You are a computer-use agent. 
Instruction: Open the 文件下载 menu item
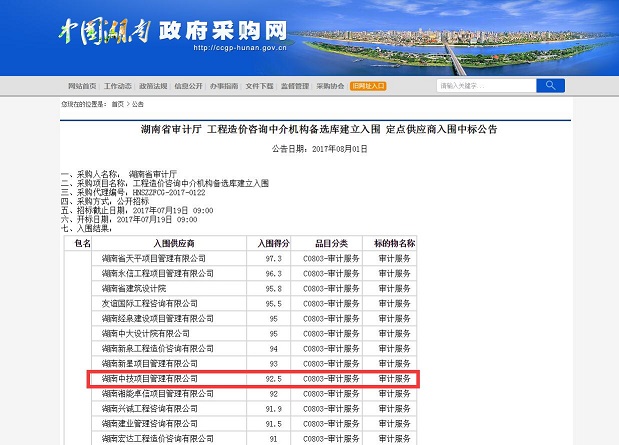(259, 86)
